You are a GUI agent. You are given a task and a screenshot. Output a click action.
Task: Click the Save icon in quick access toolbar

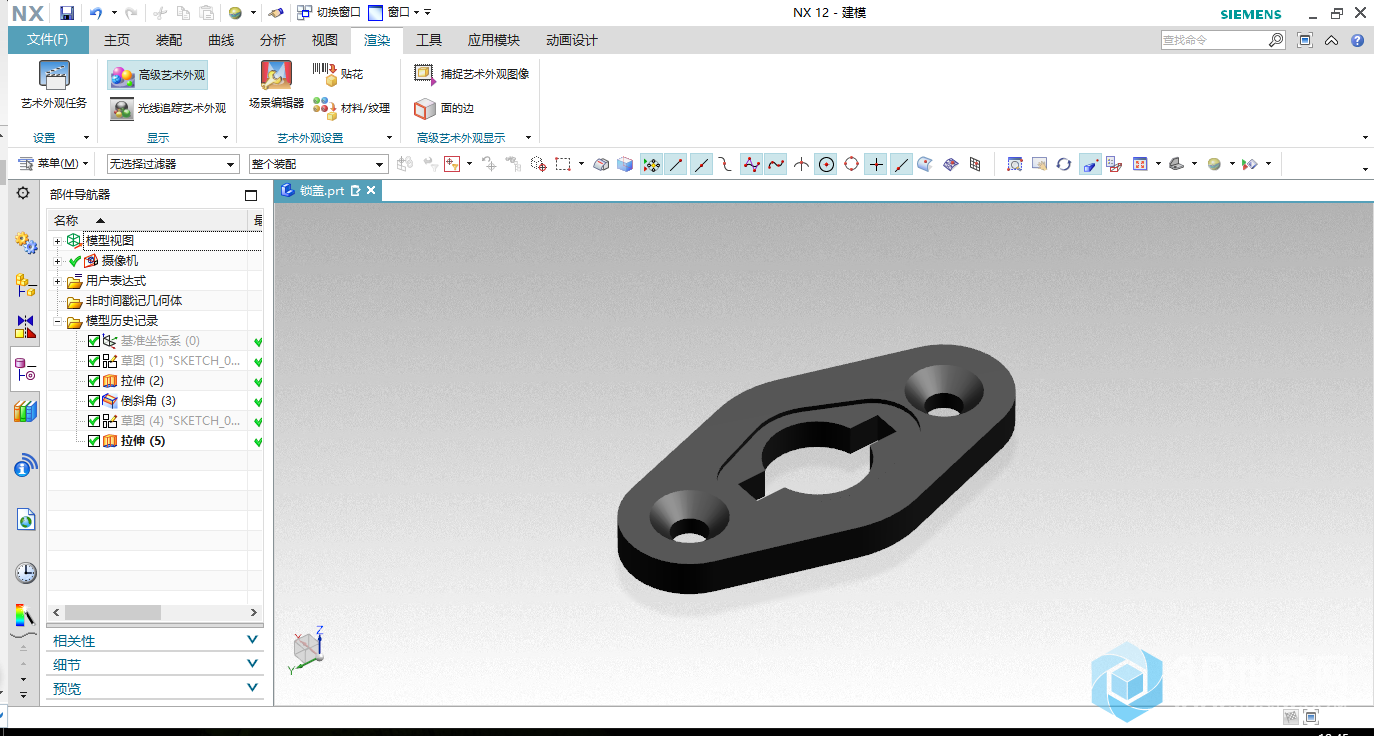67,13
